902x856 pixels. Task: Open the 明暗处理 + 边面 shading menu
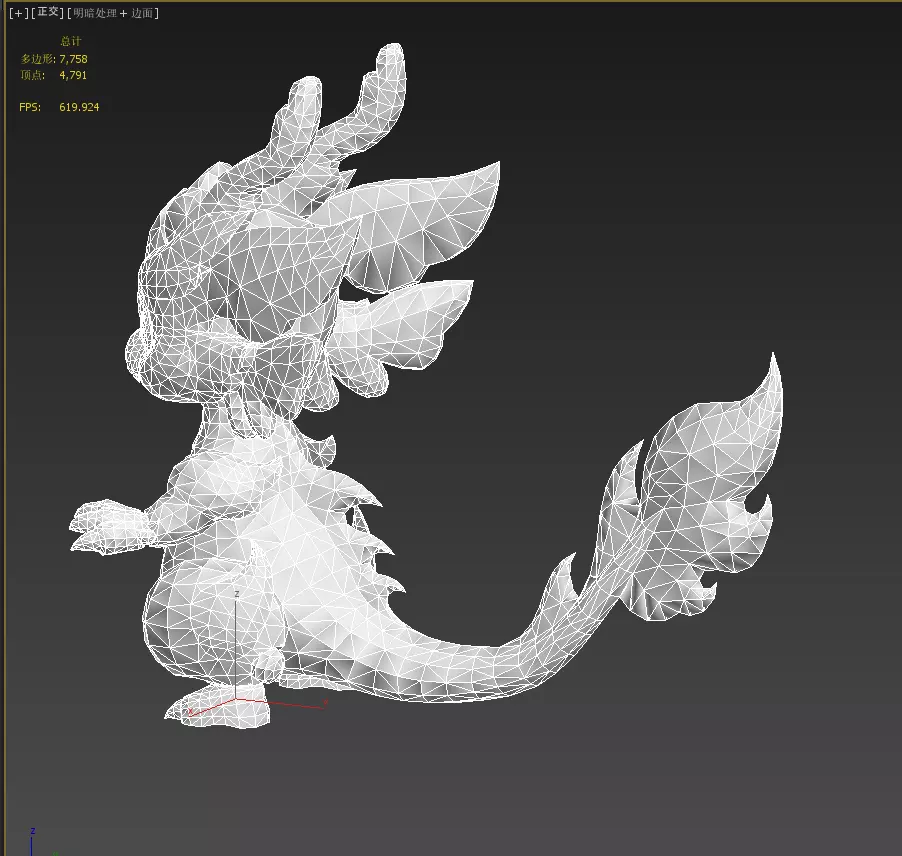tap(113, 13)
